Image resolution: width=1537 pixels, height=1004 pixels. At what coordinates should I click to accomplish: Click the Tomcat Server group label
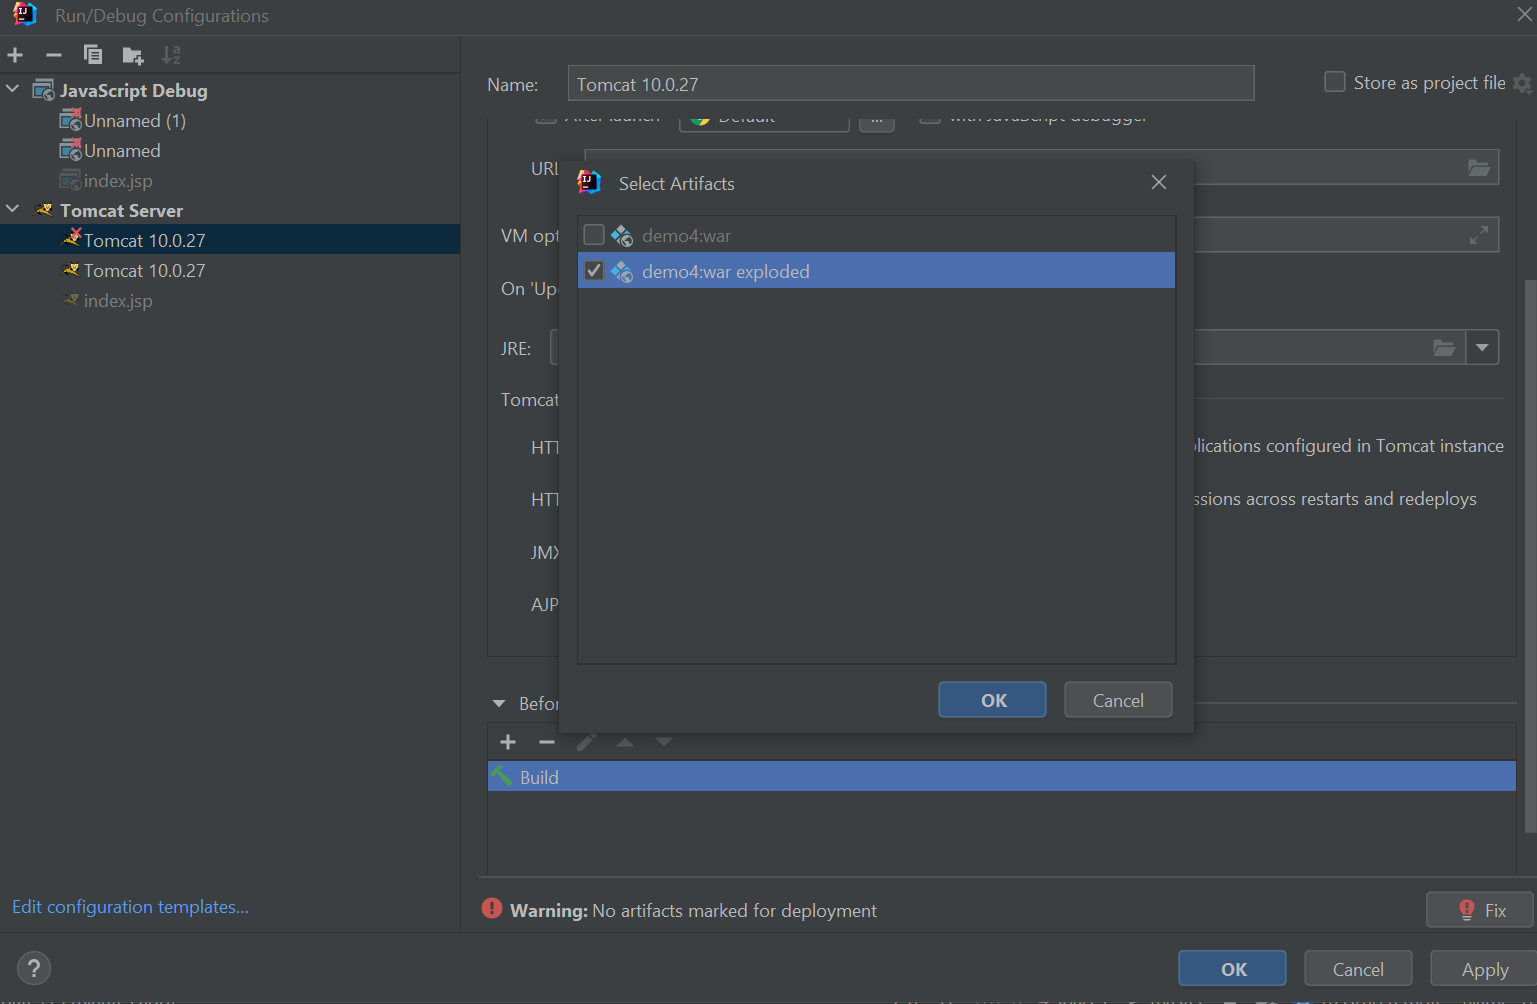pos(121,211)
